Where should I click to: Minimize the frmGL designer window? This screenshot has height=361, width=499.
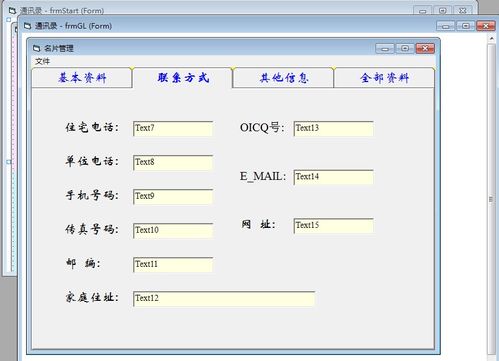coord(446,26)
